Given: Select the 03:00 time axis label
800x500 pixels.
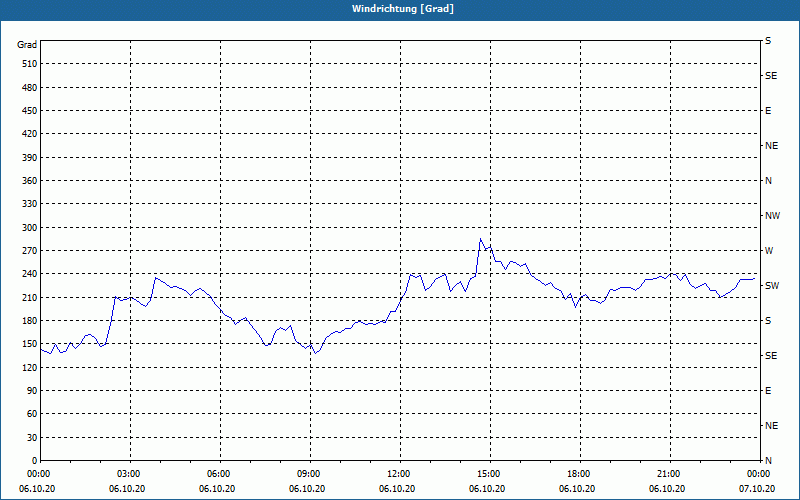Looking at the screenshot, I should [x=131, y=474].
